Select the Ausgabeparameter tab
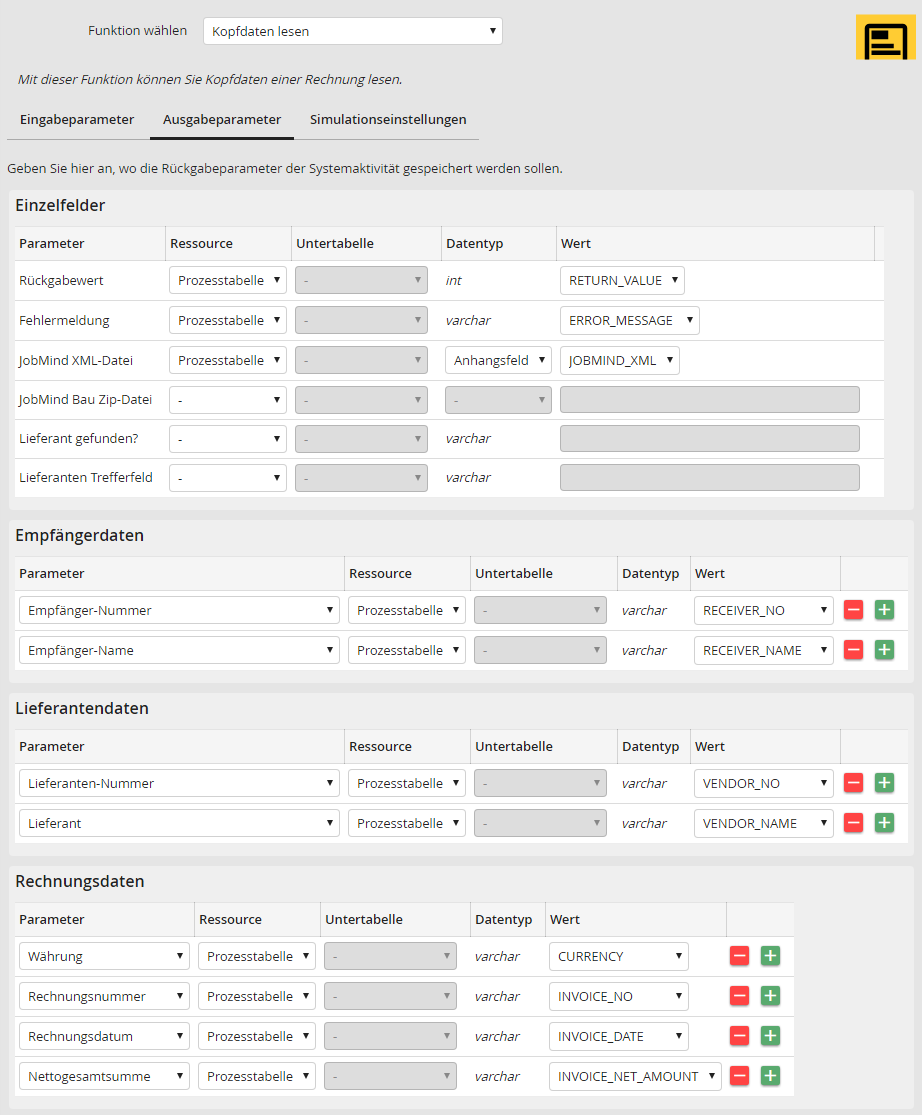This screenshot has height=1115, width=922. [x=222, y=119]
